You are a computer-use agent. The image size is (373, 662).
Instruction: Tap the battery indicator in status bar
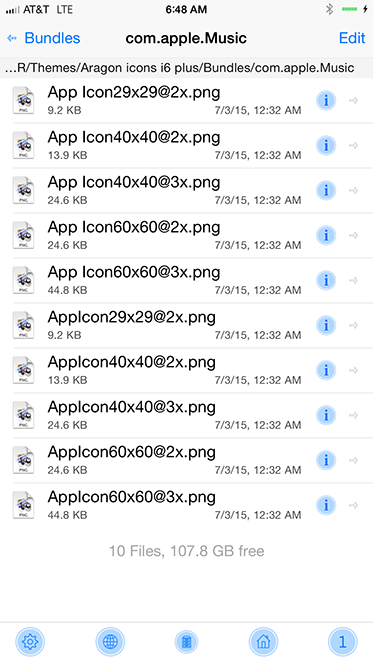tap(350, 9)
